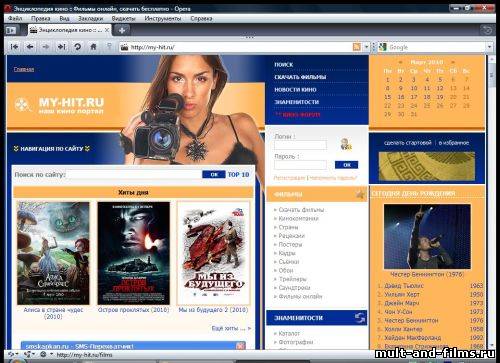Open the closed tabs trash icon
Screen dimensions: 500x363
pos(487,30)
